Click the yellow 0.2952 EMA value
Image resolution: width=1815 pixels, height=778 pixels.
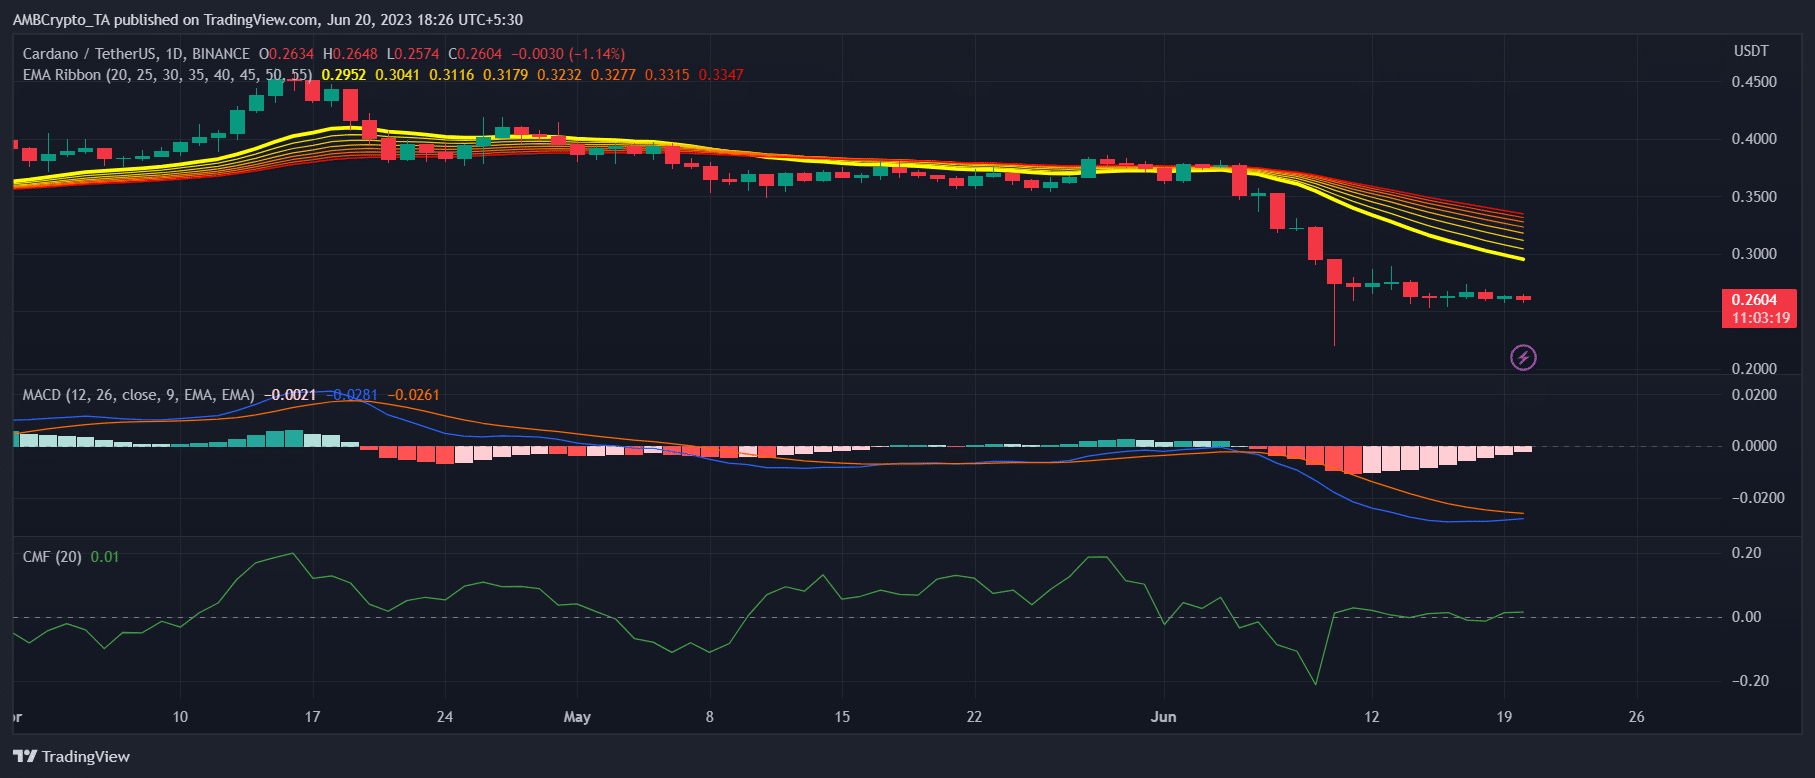(x=343, y=75)
